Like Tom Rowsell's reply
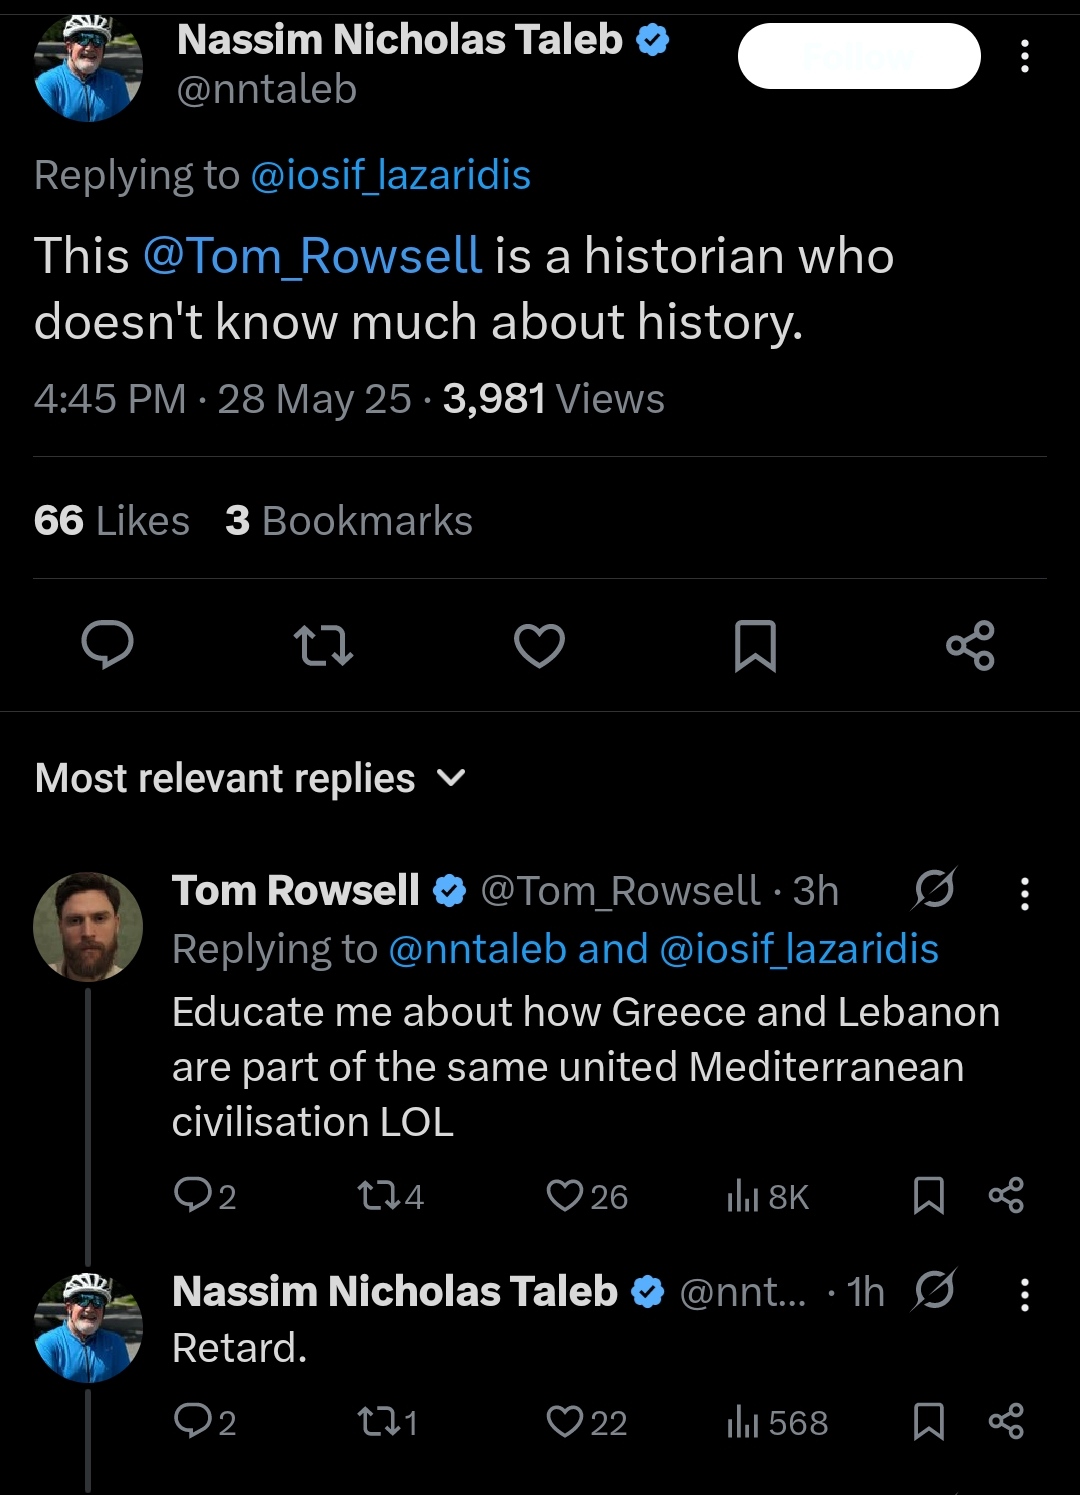This screenshot has width=1080, height=1495. [x=565, y=1196]
